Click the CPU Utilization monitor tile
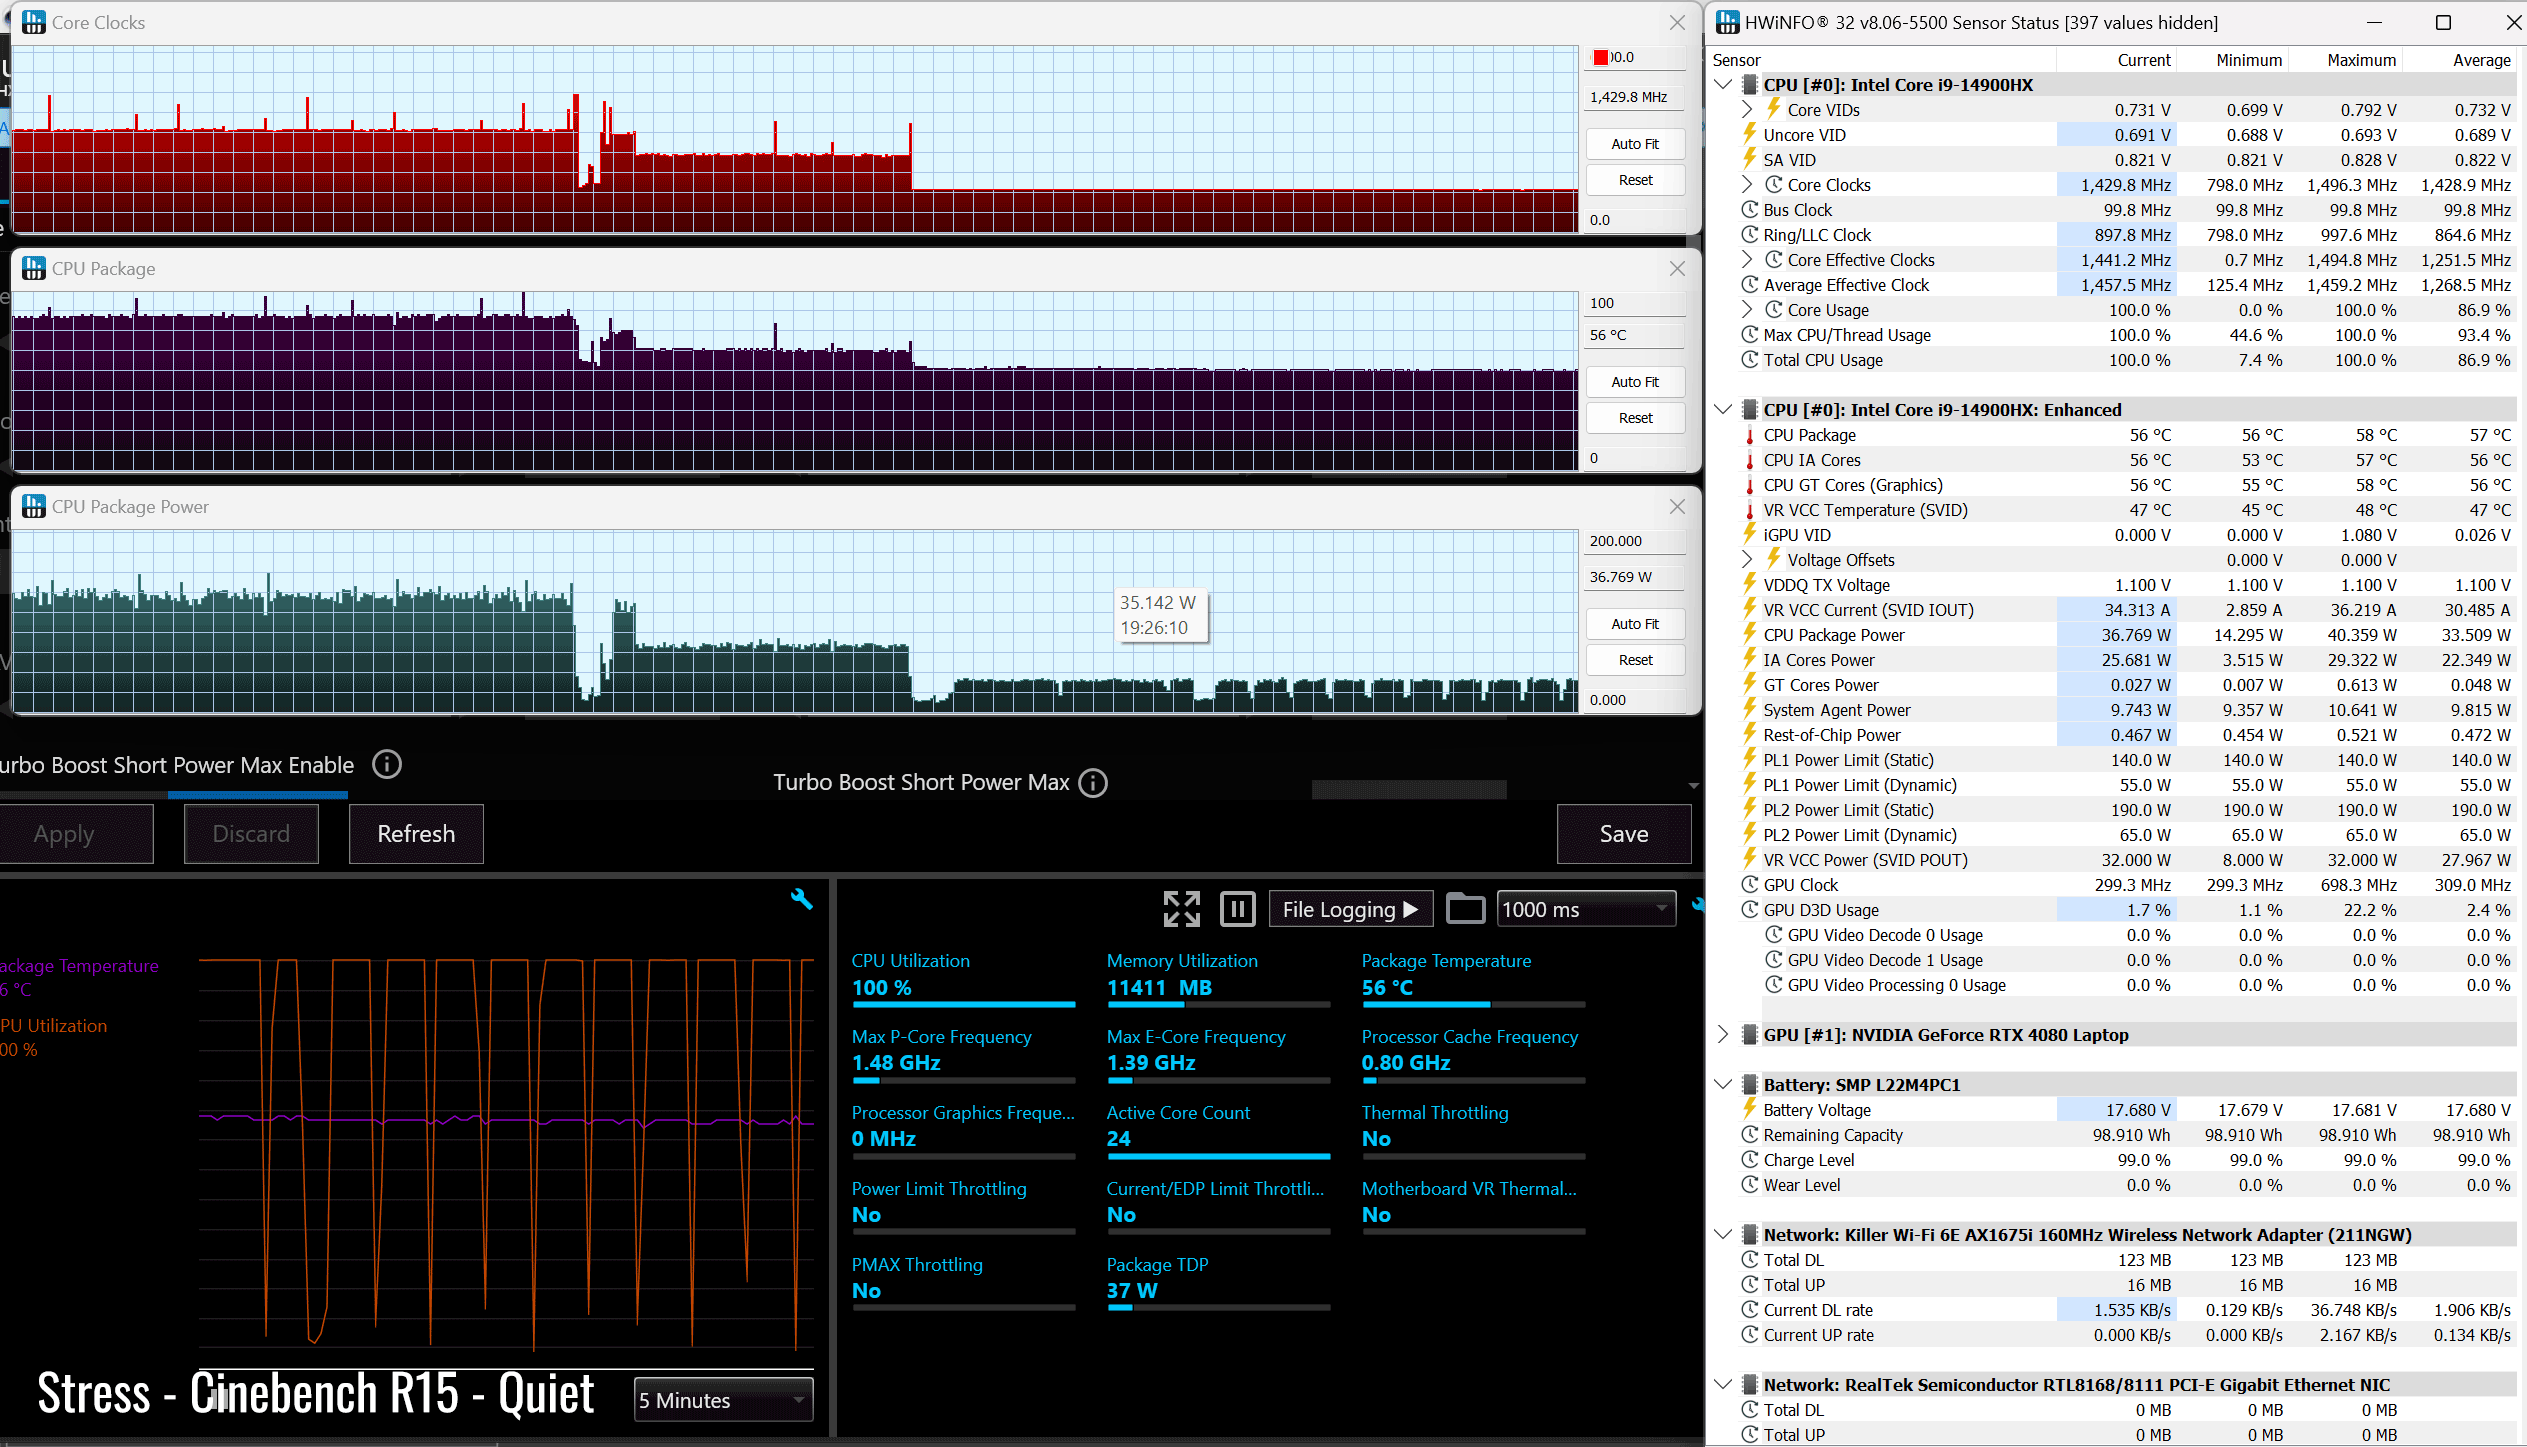This screenshot has height=1447, width=2527. (x=963, y=977)
